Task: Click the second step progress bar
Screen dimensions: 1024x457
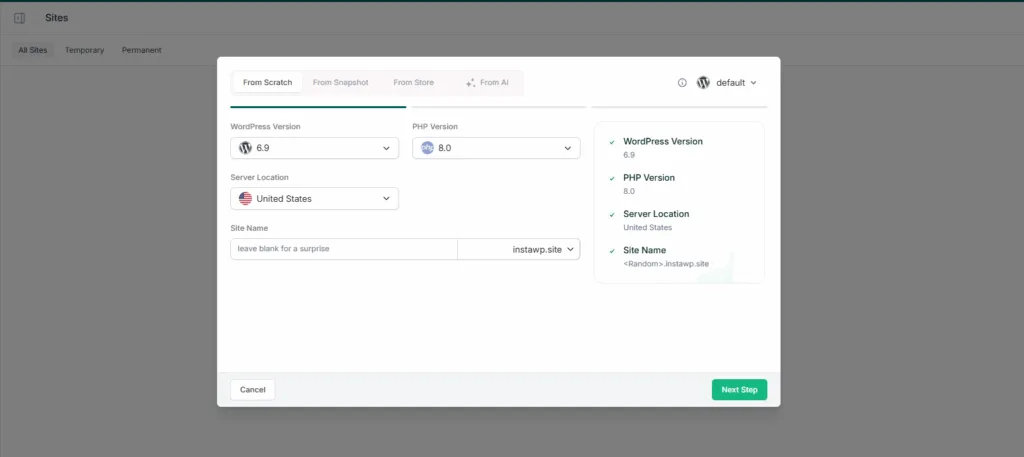Action: pyautogui.click(x=499, y=106)
